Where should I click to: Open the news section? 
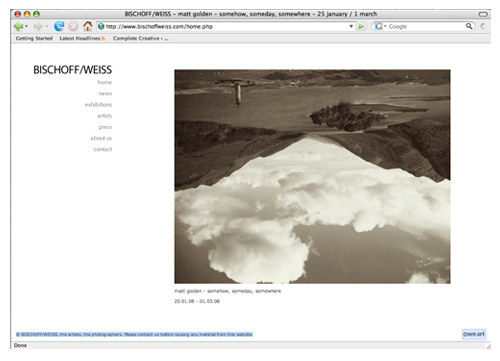(x=105, y=94)
